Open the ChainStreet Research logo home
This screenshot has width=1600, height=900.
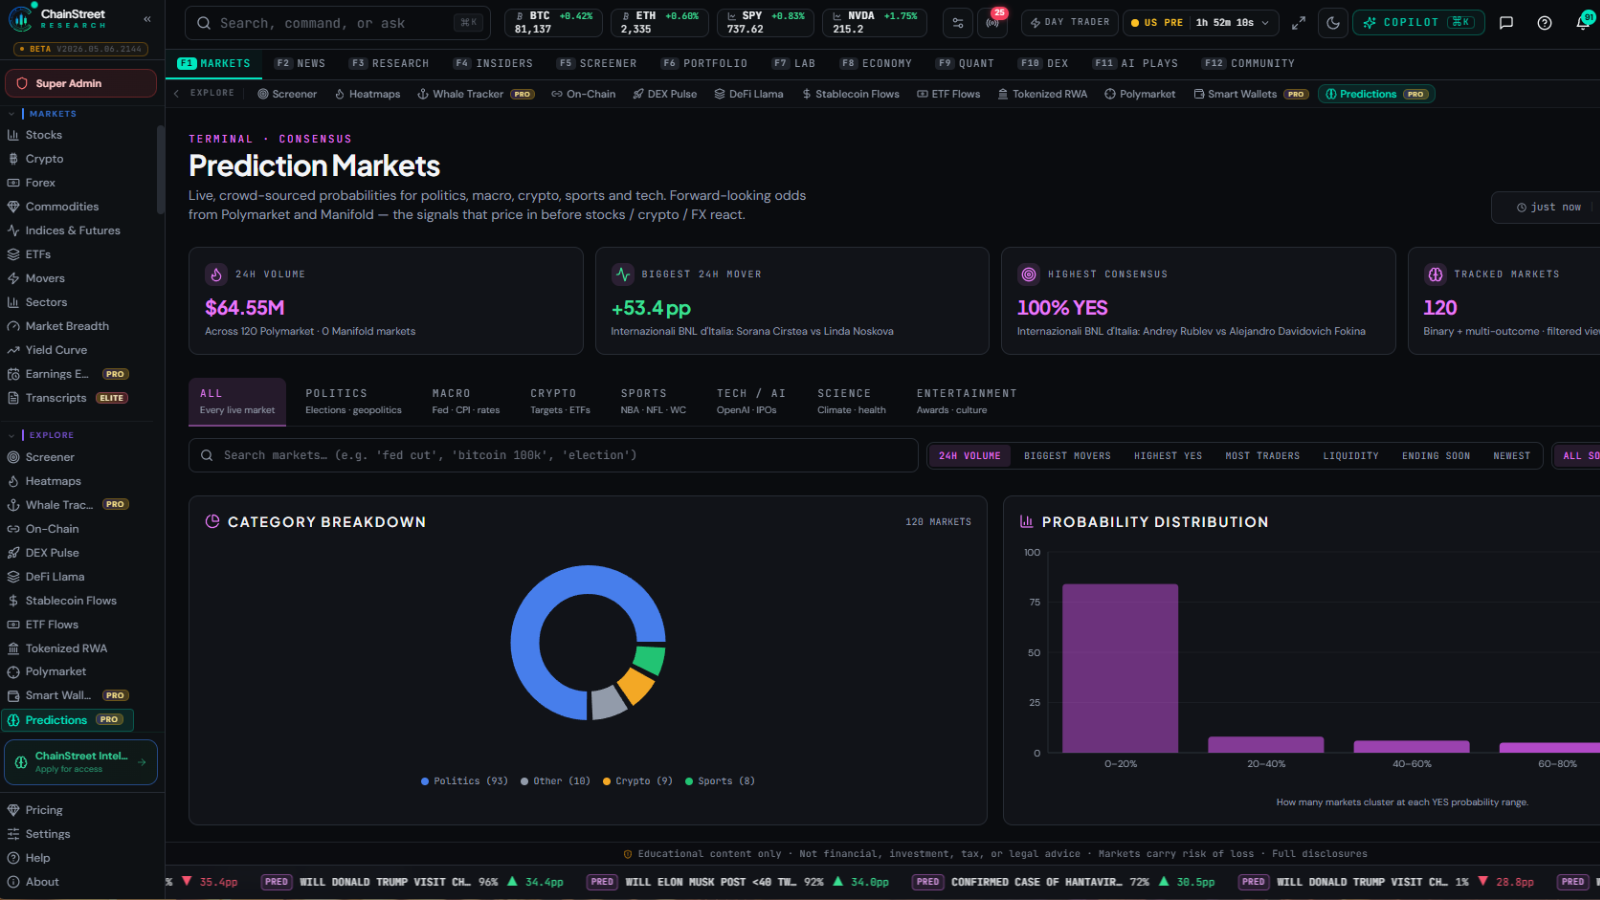click(x=57, y=18)
